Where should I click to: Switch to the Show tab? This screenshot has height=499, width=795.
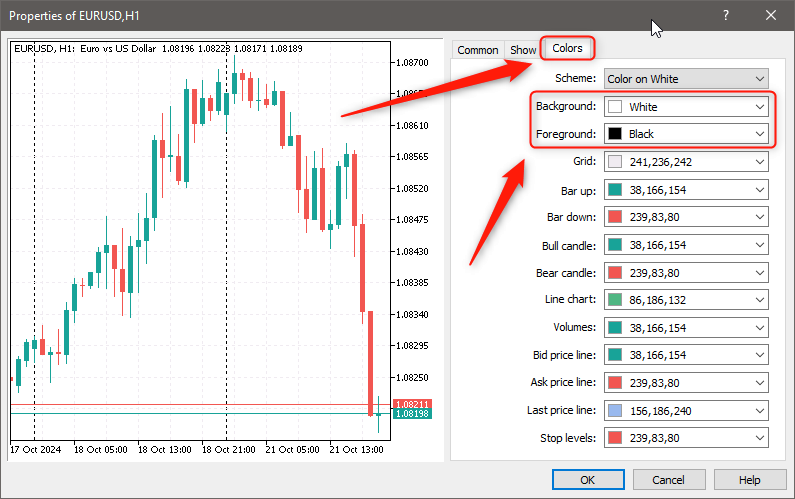[x=523, y=50]
